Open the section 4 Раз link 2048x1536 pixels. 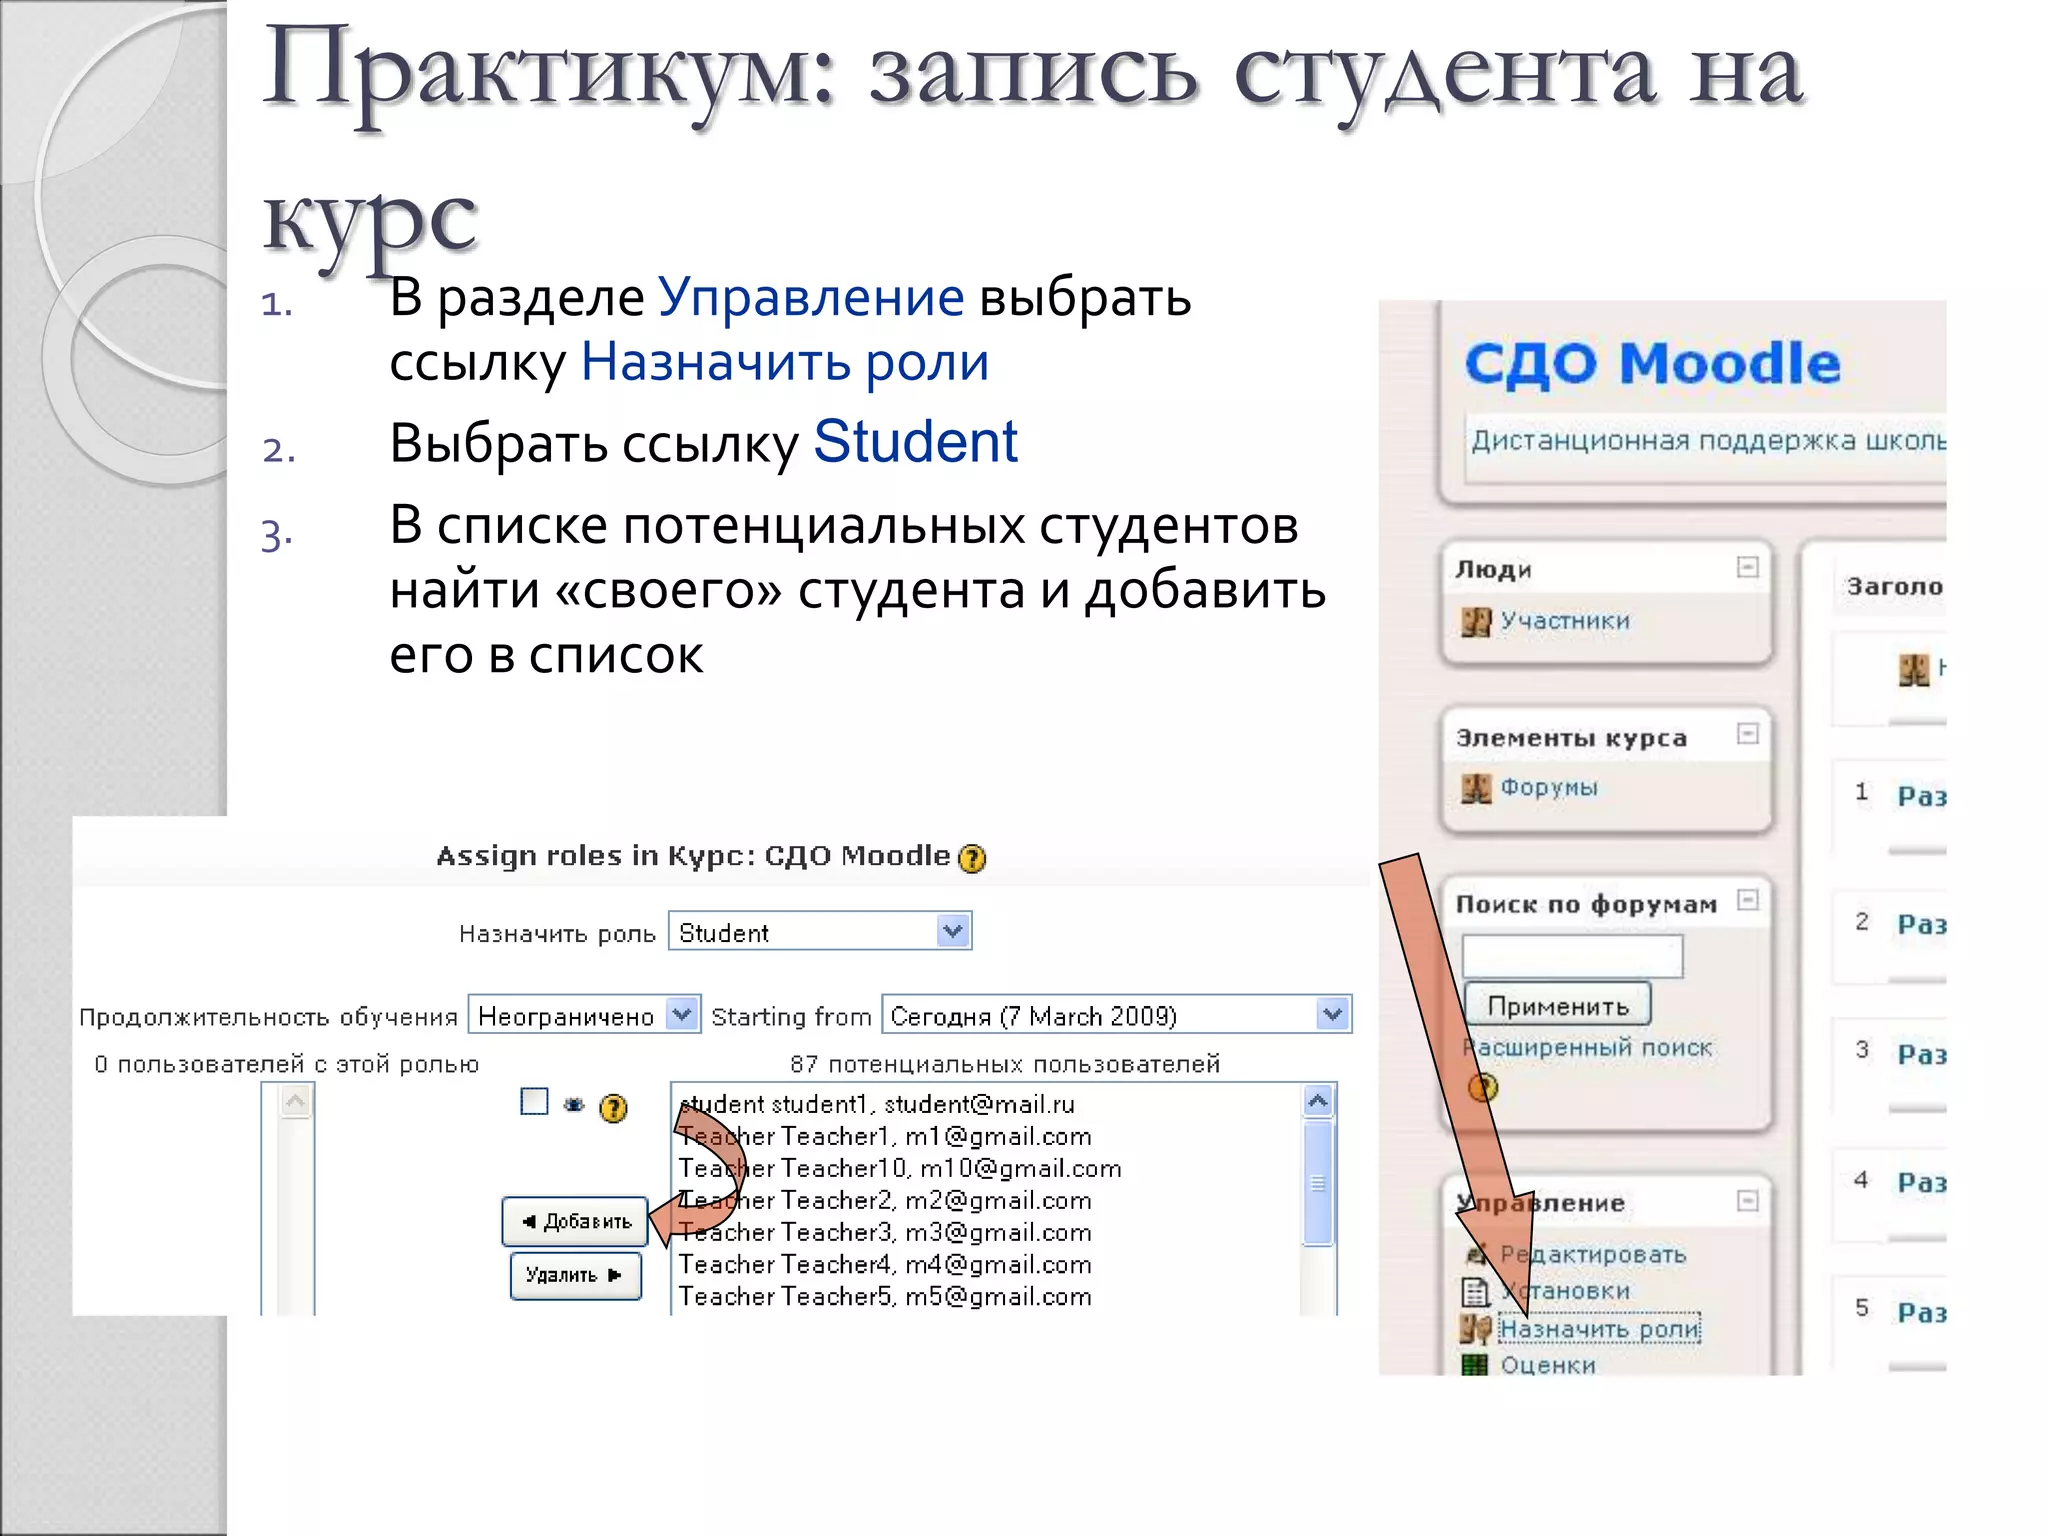pos(1921,1182)
